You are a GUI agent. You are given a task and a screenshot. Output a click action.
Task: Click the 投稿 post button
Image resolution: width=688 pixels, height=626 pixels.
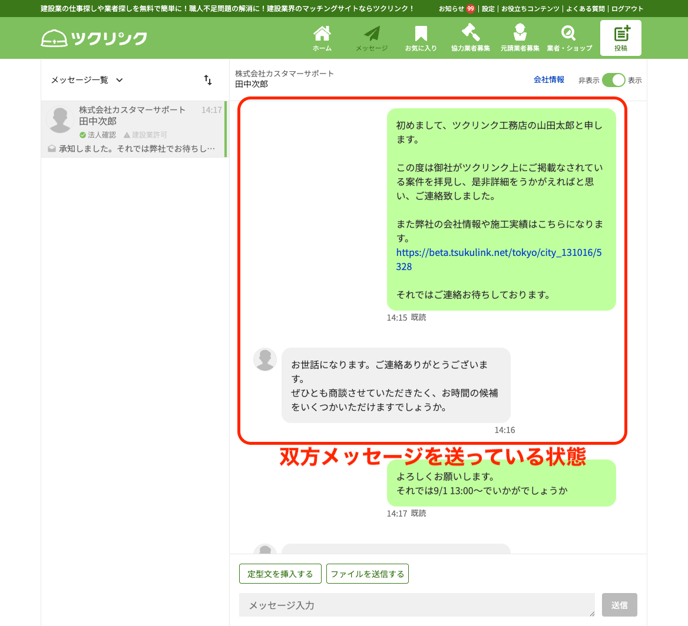coord(620,38)
